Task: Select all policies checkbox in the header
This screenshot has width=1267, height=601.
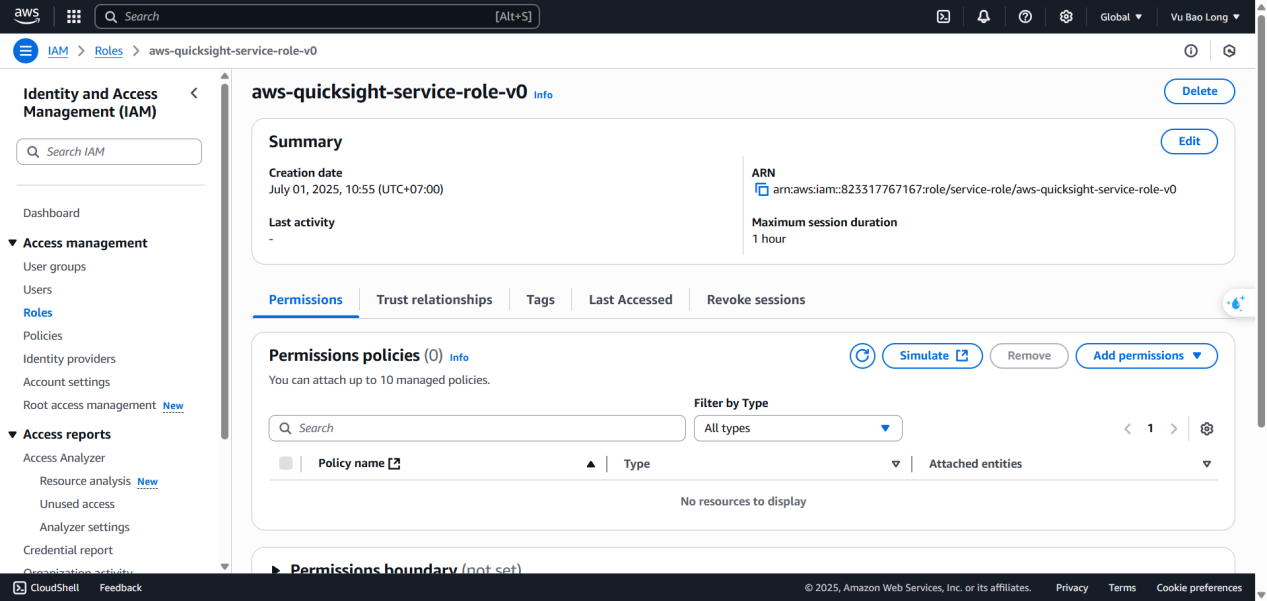Action: [x=286, y=463]
